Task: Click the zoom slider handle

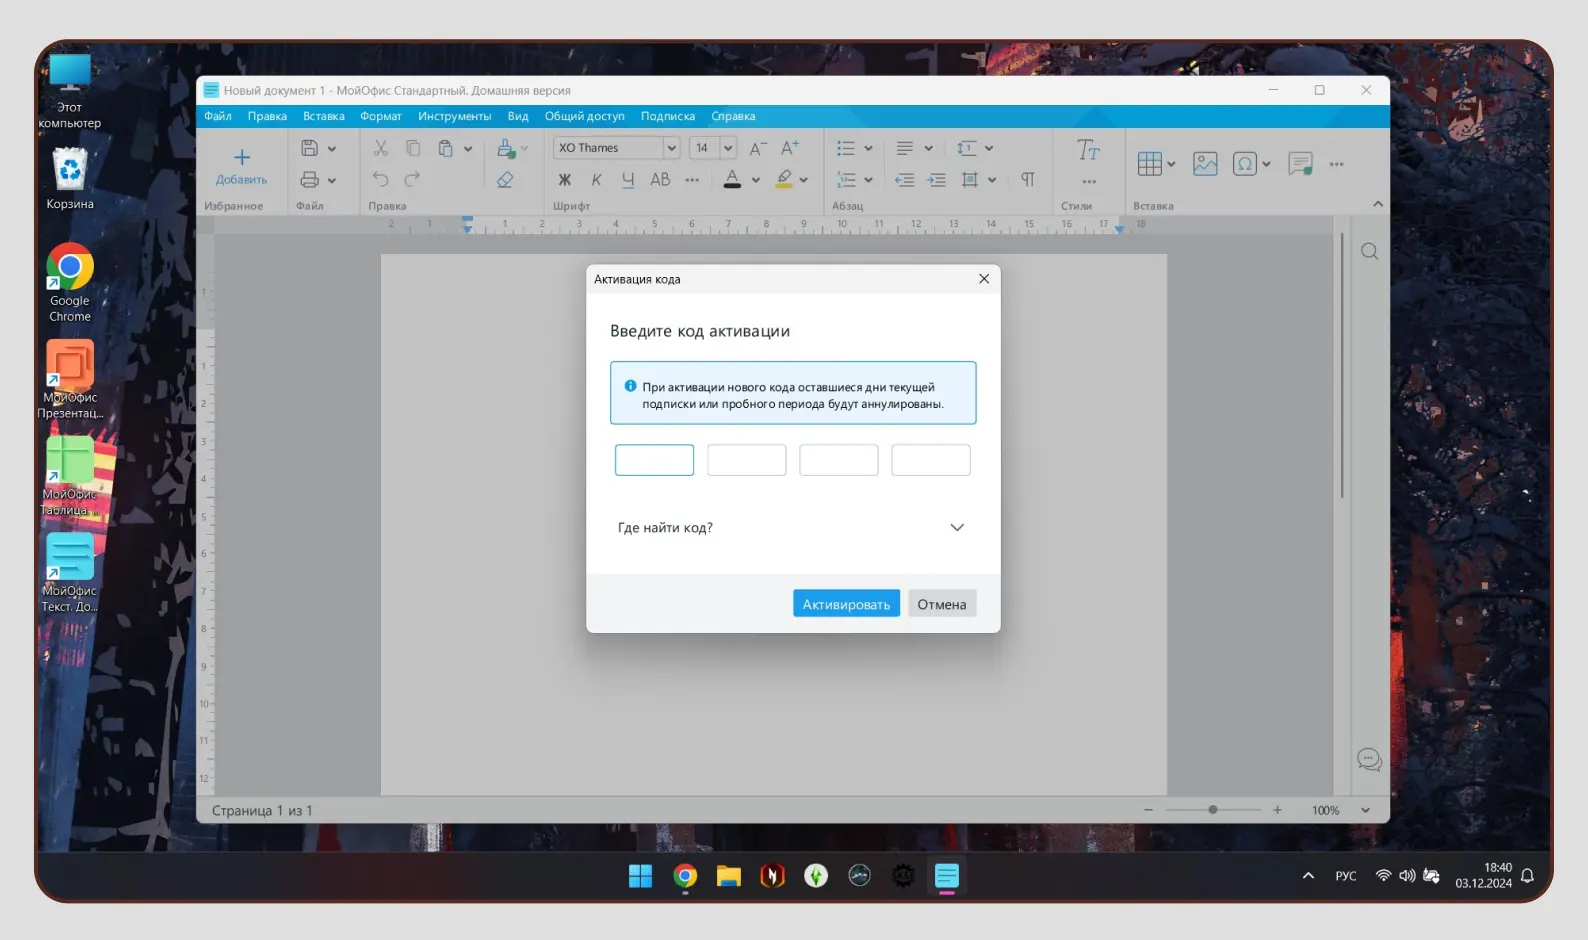Action: point(1213,810)
